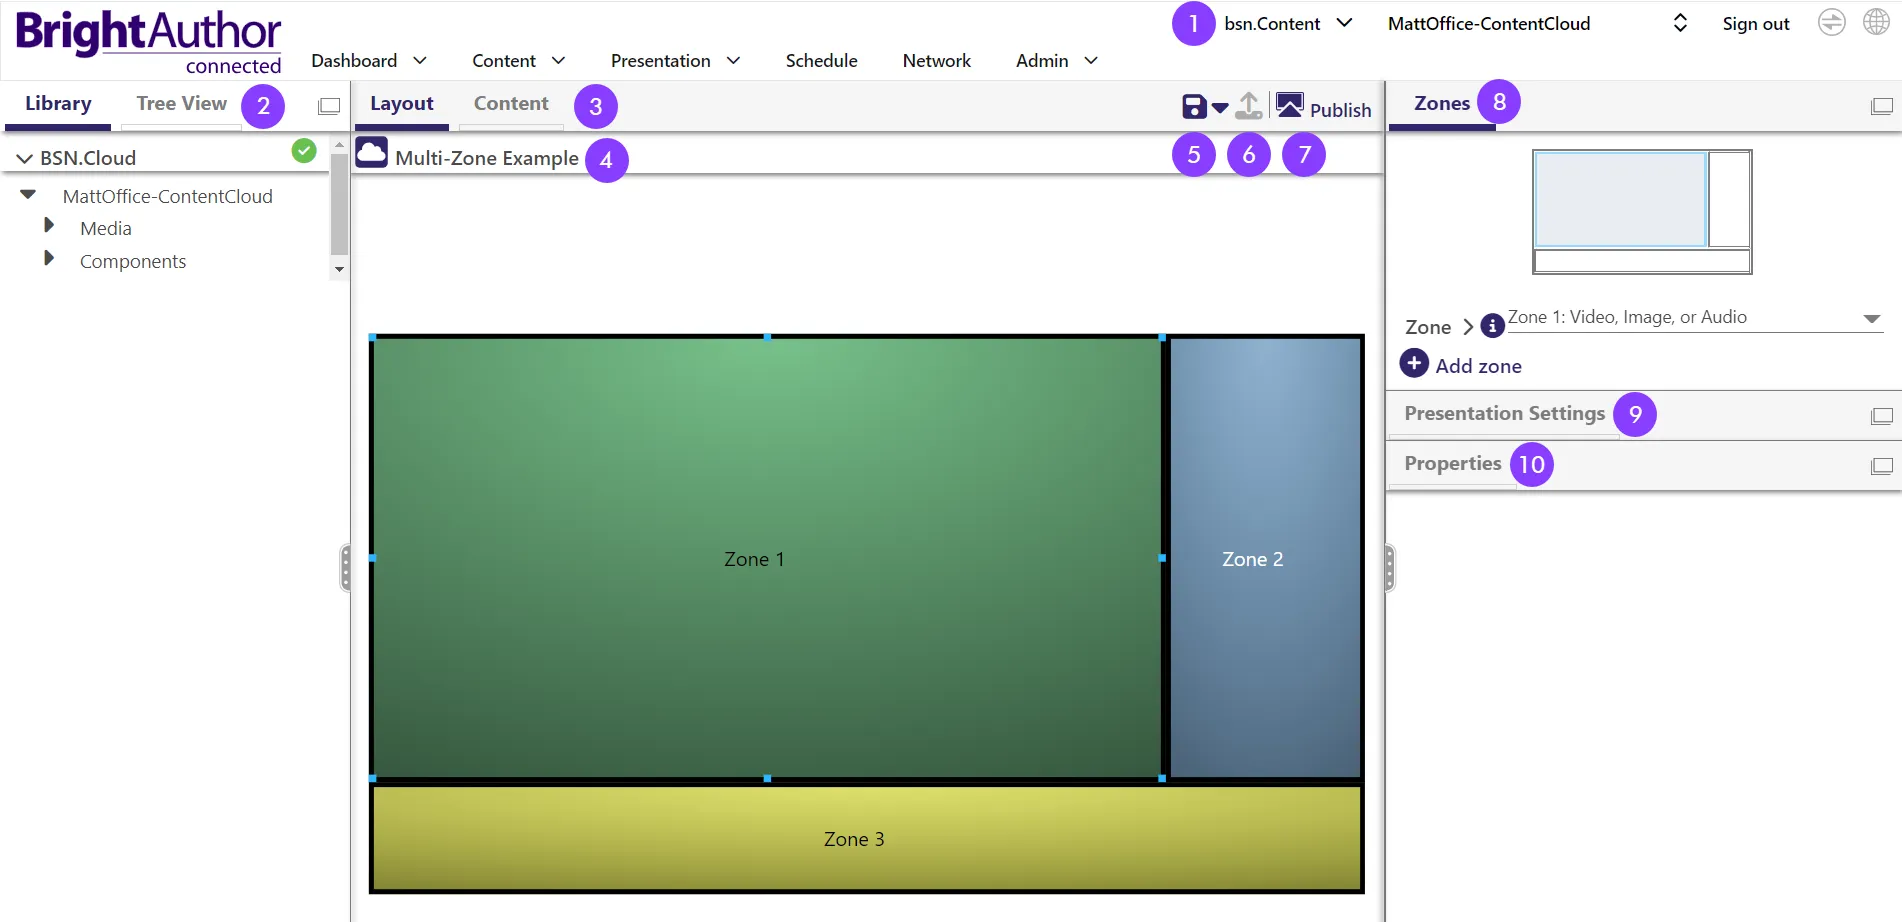1902x922 pixels.
Task: Select the Components tree item
Action: [x=133, y=261]
